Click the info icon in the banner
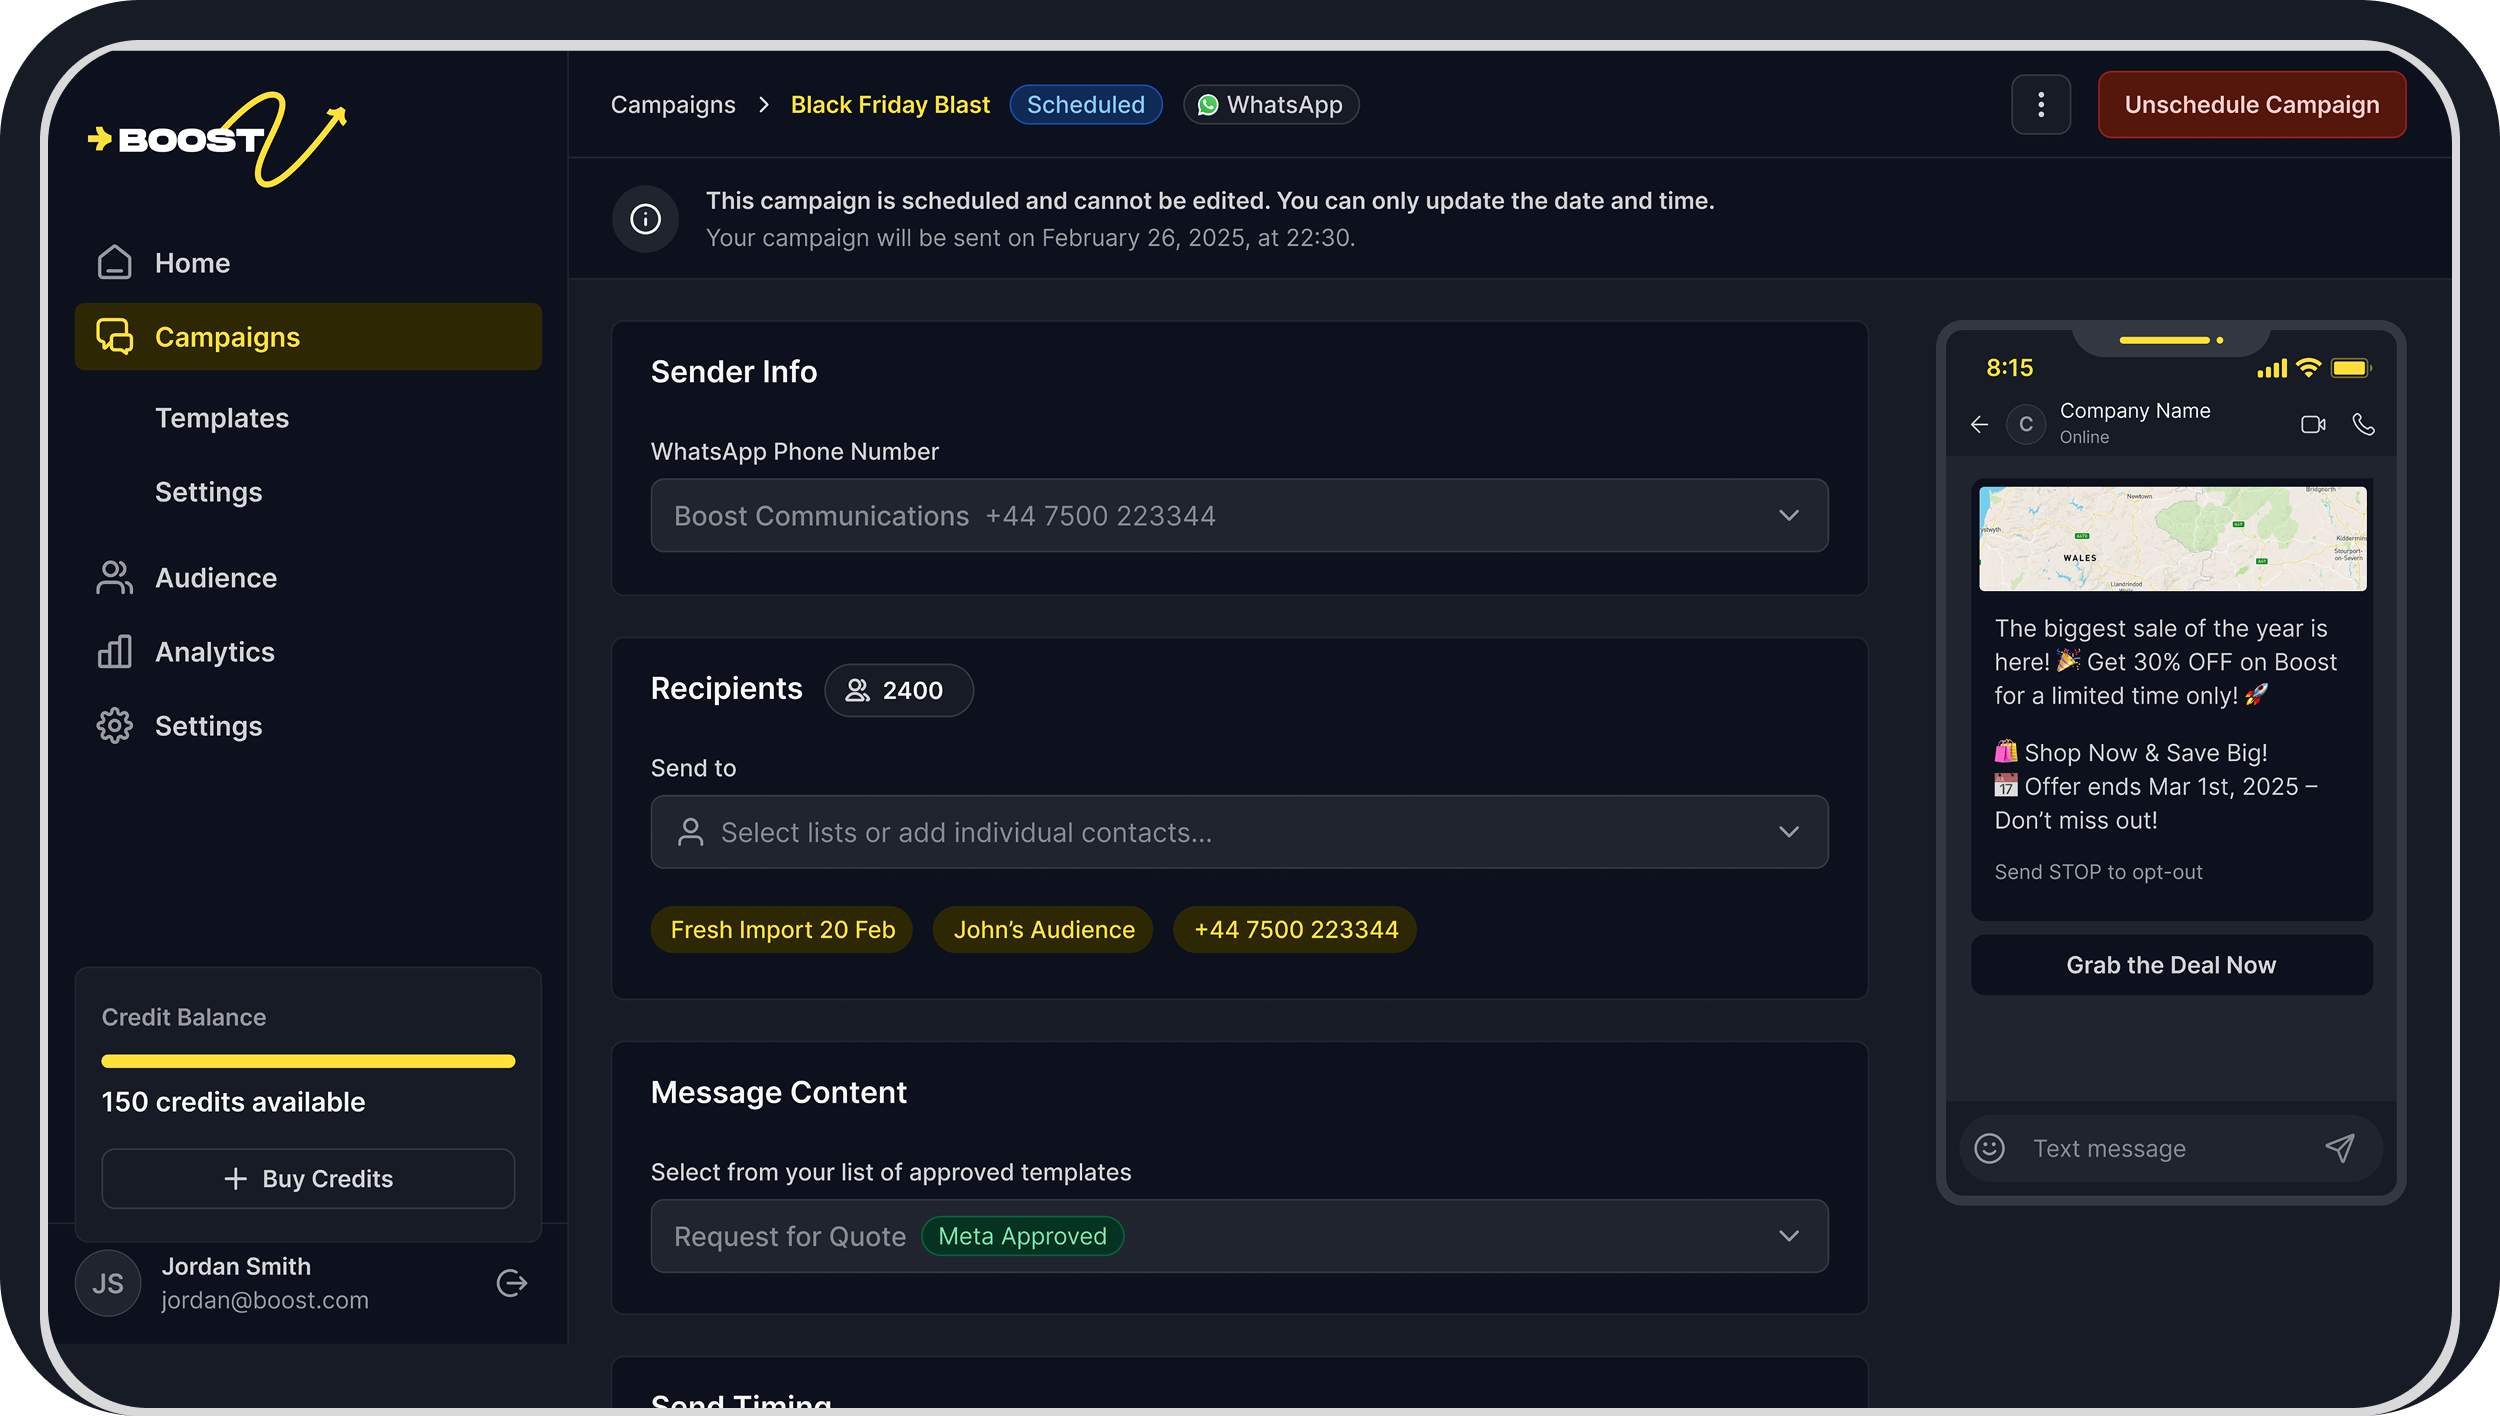The width and height of the screenshot is (2500, 1416). click(x=646, y=219)
